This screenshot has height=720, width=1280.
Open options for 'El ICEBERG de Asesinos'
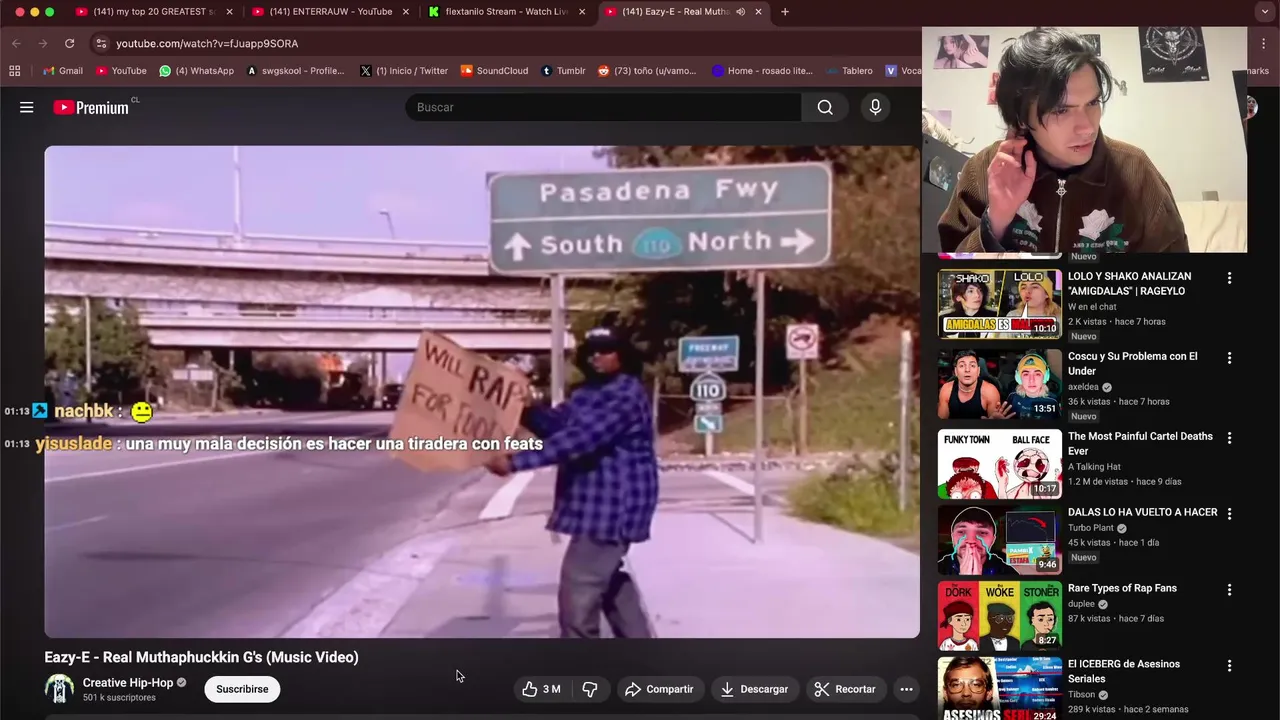[1230, 666]
